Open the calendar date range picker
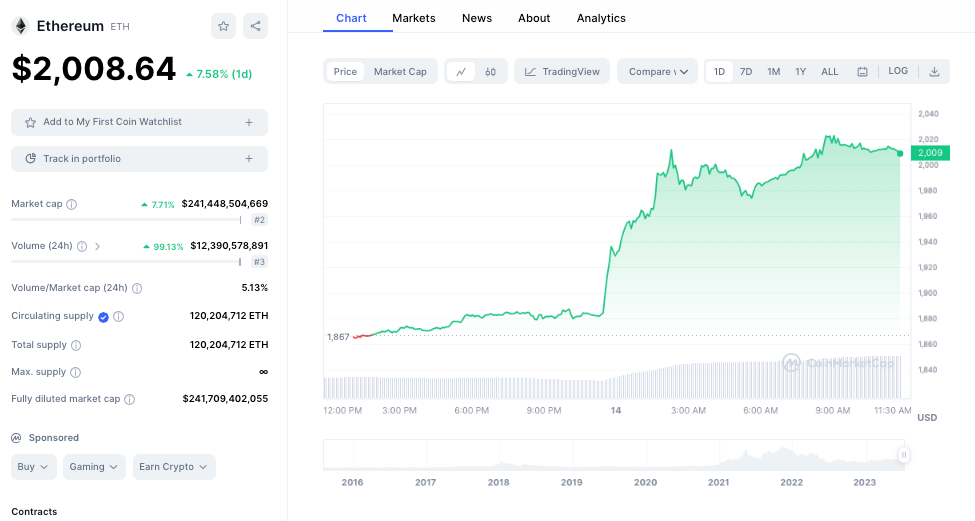 click(x=862, y=72)
